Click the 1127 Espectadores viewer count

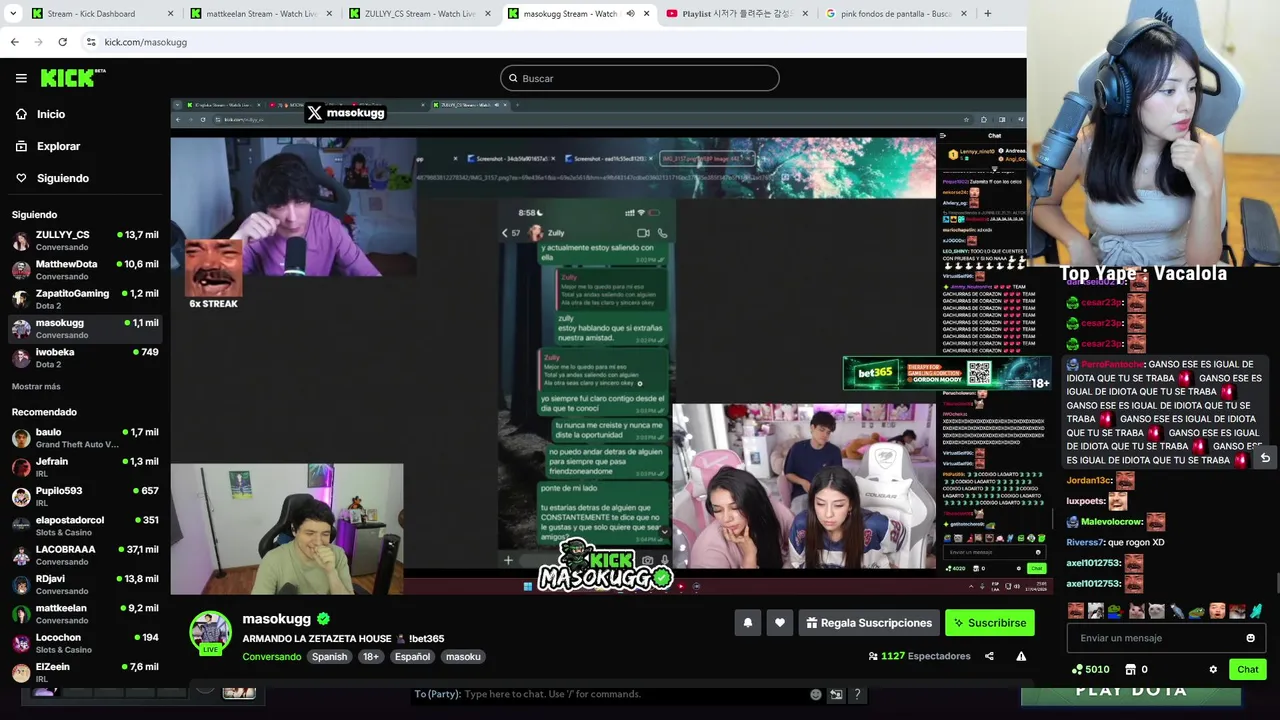919,656
